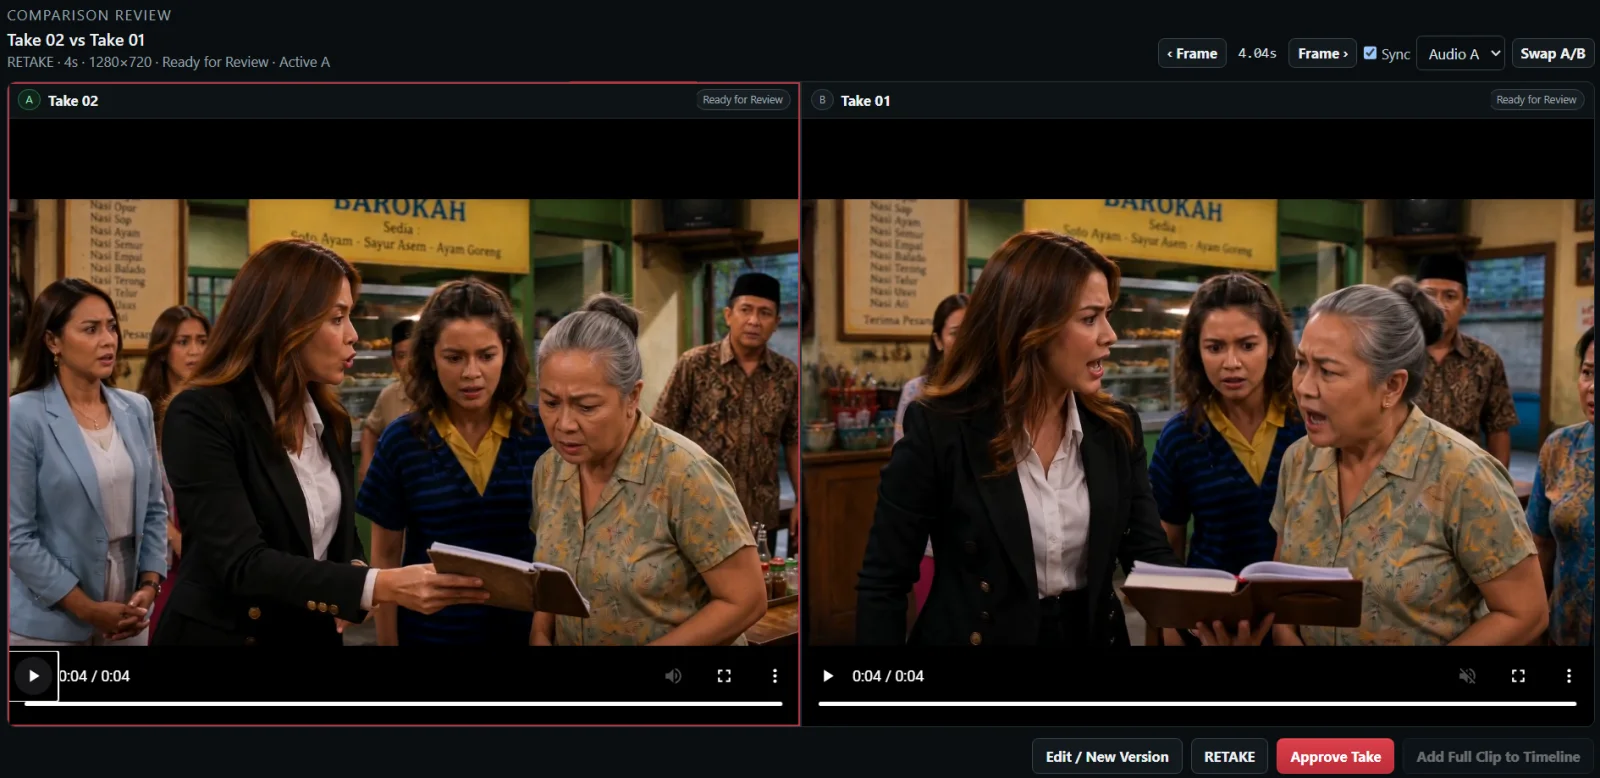This screenshot has width=1600, height=778.
Task: Mute the Take 02 volume icon
Action: pos(674,676)
